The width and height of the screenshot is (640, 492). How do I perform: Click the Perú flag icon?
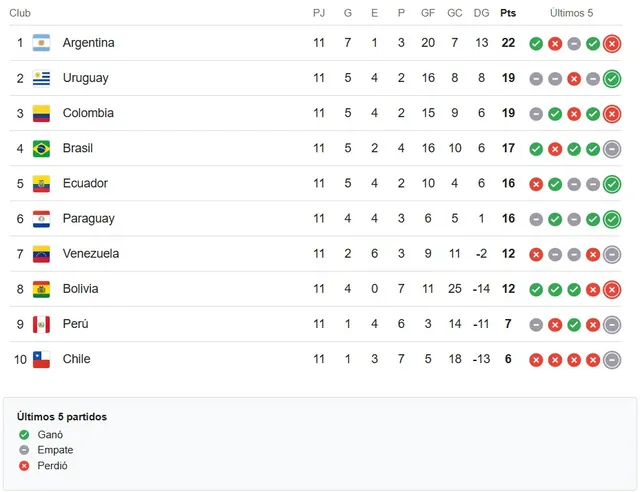[41, 324]
